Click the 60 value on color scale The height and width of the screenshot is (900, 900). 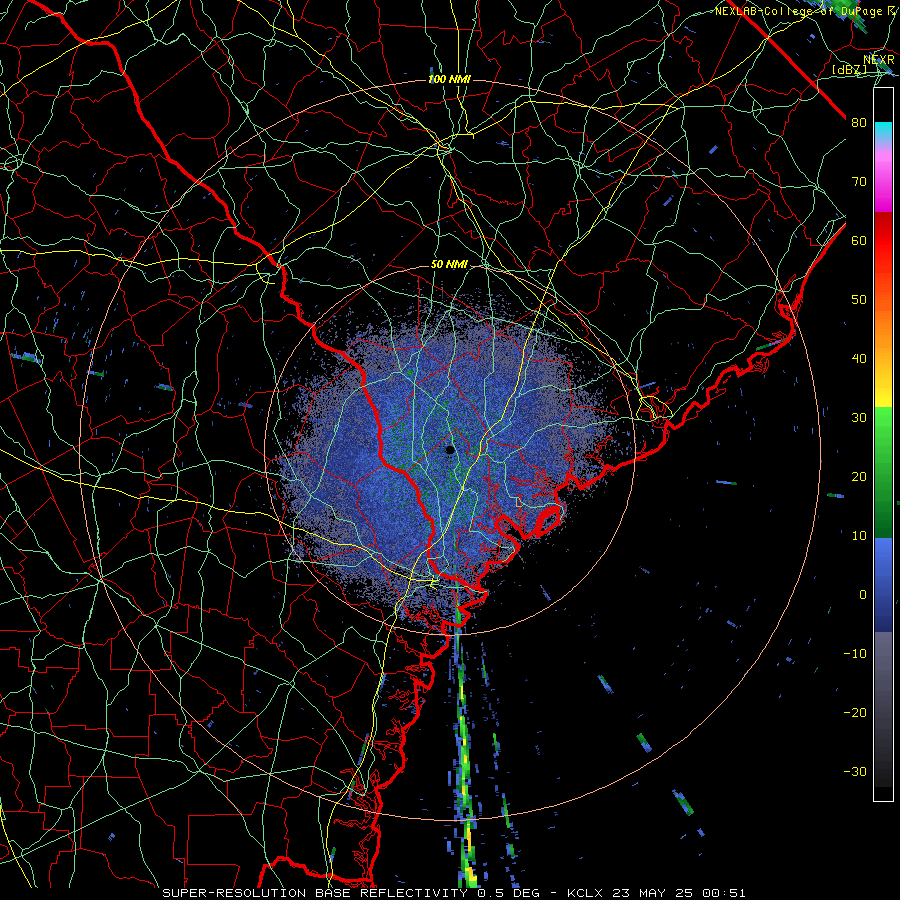(859, 241)
